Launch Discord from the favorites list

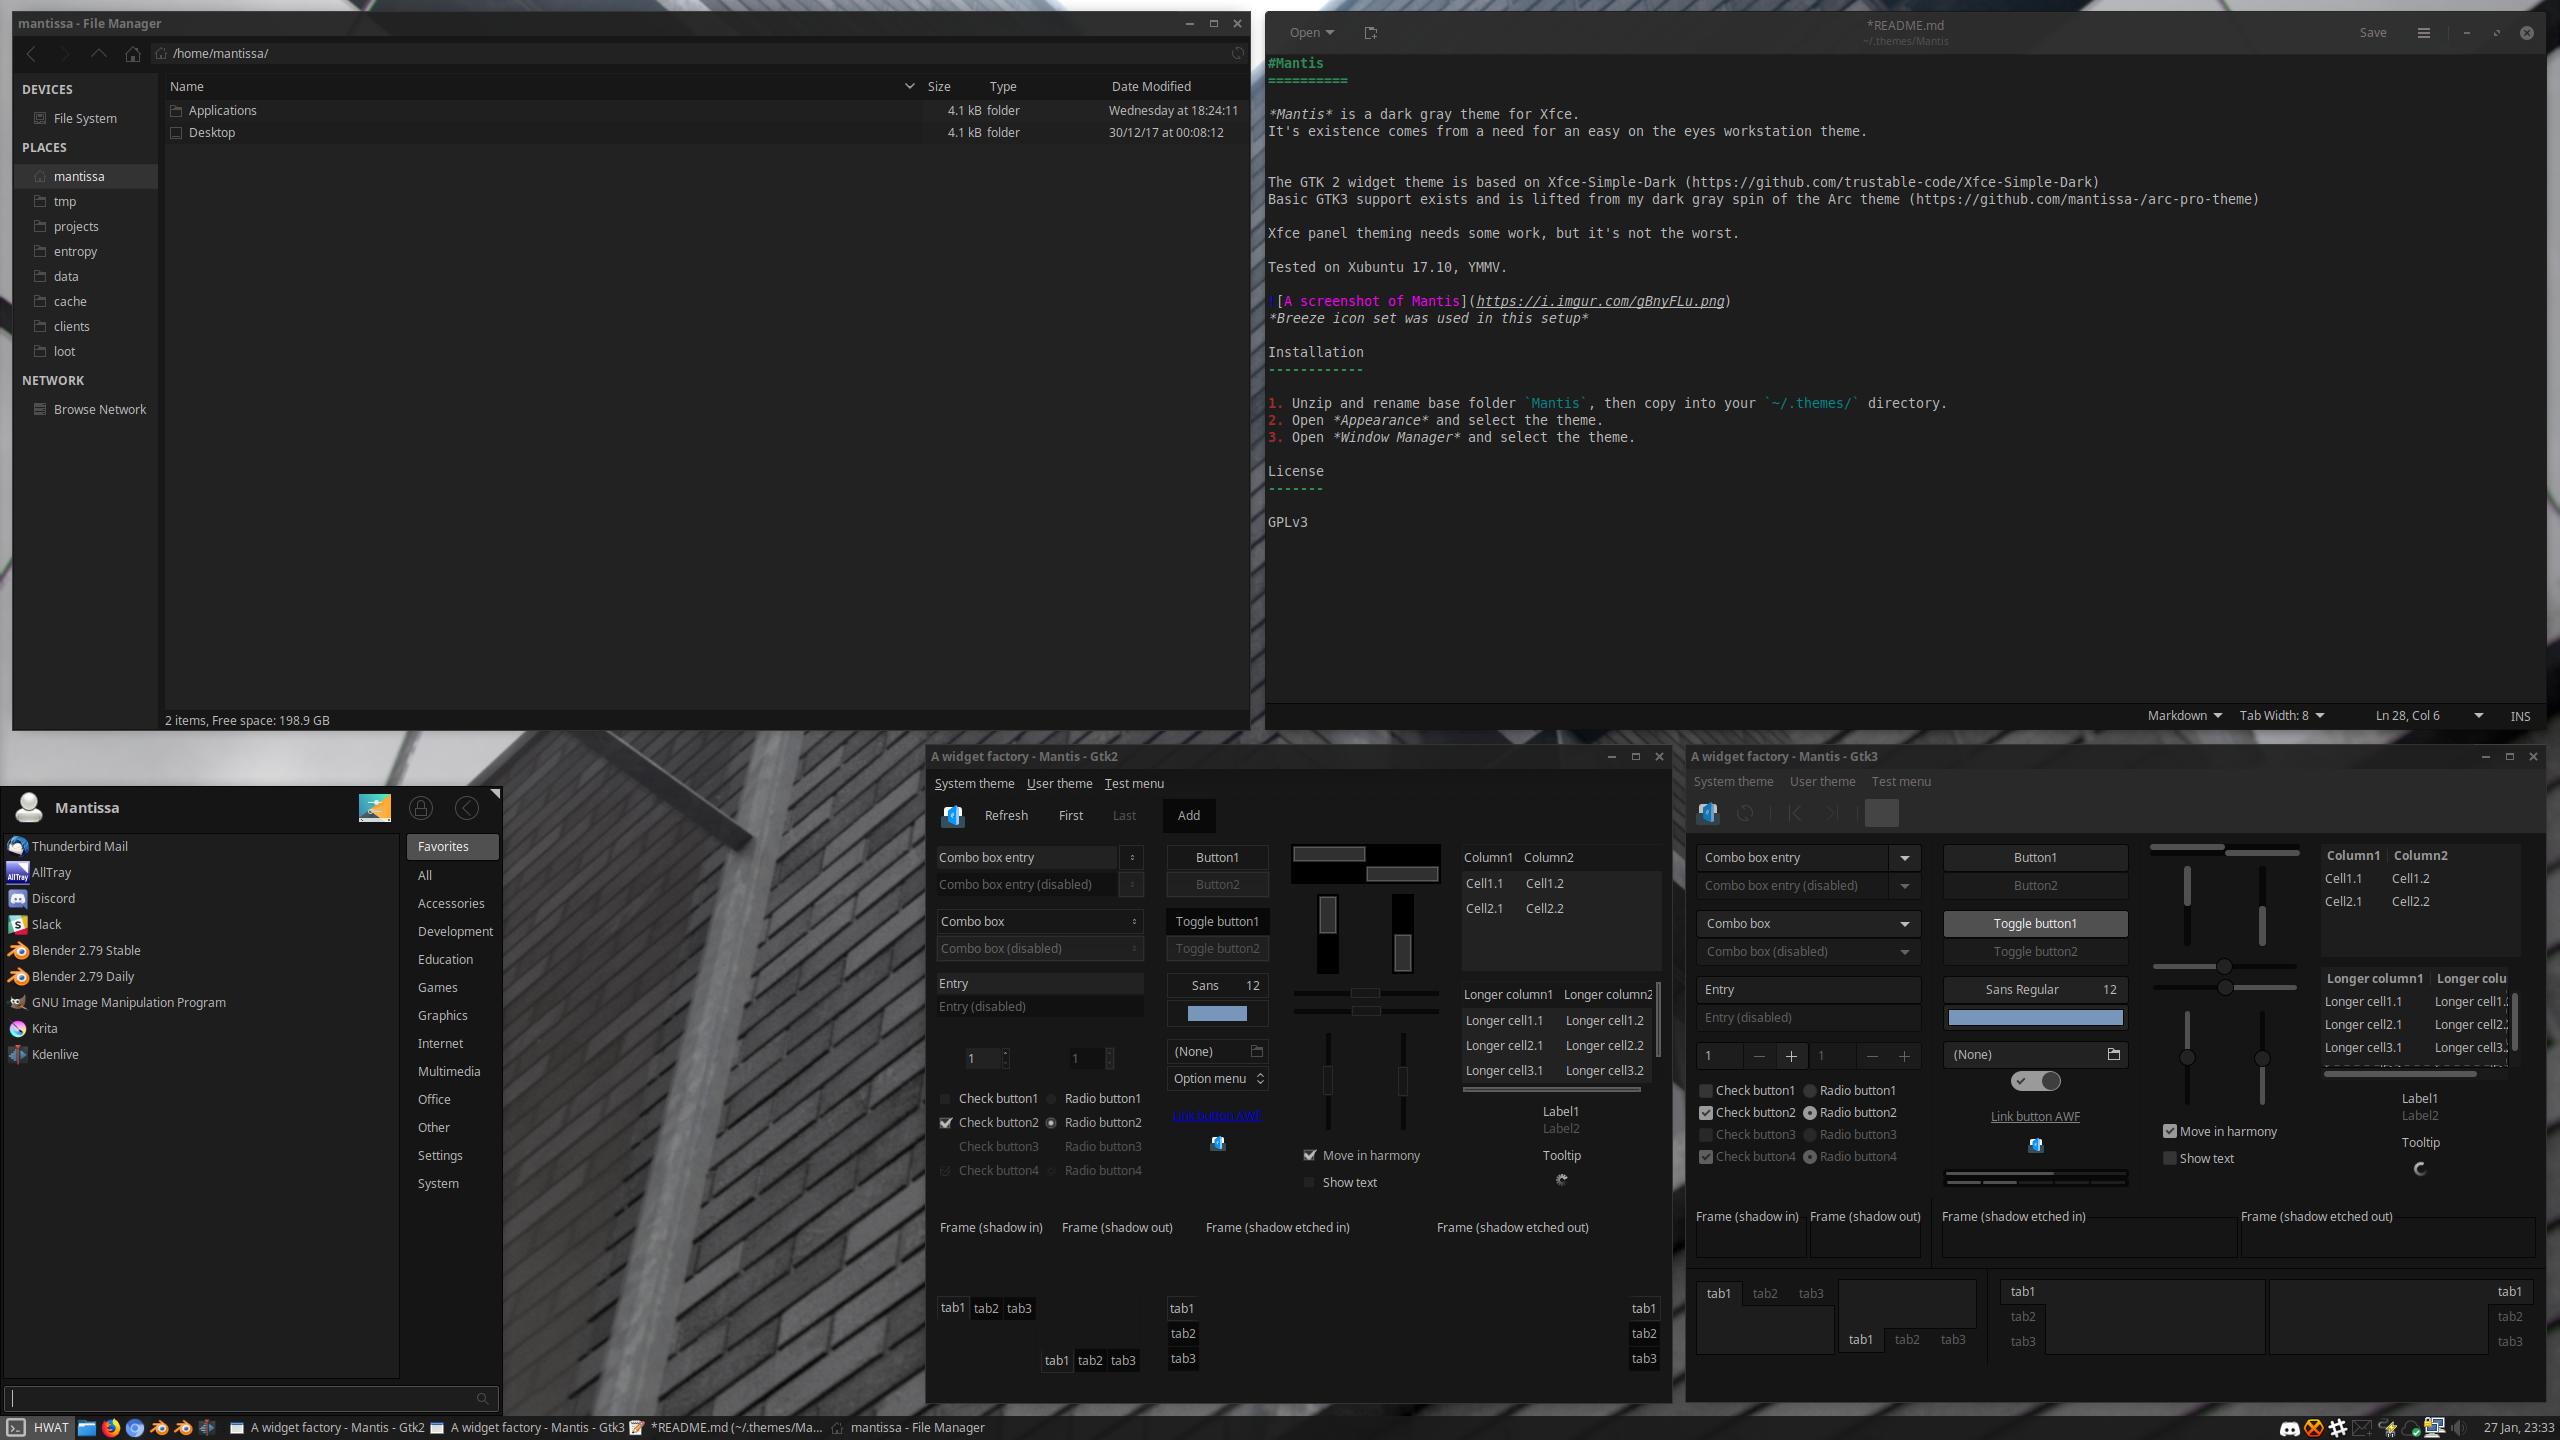[53, 898]
